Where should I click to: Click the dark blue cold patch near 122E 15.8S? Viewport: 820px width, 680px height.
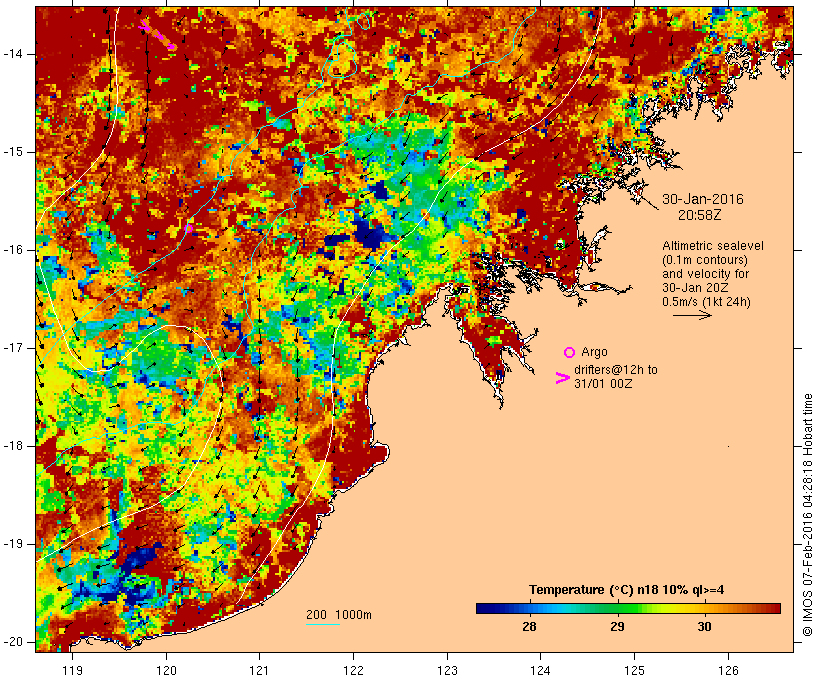tap(370, 234)
